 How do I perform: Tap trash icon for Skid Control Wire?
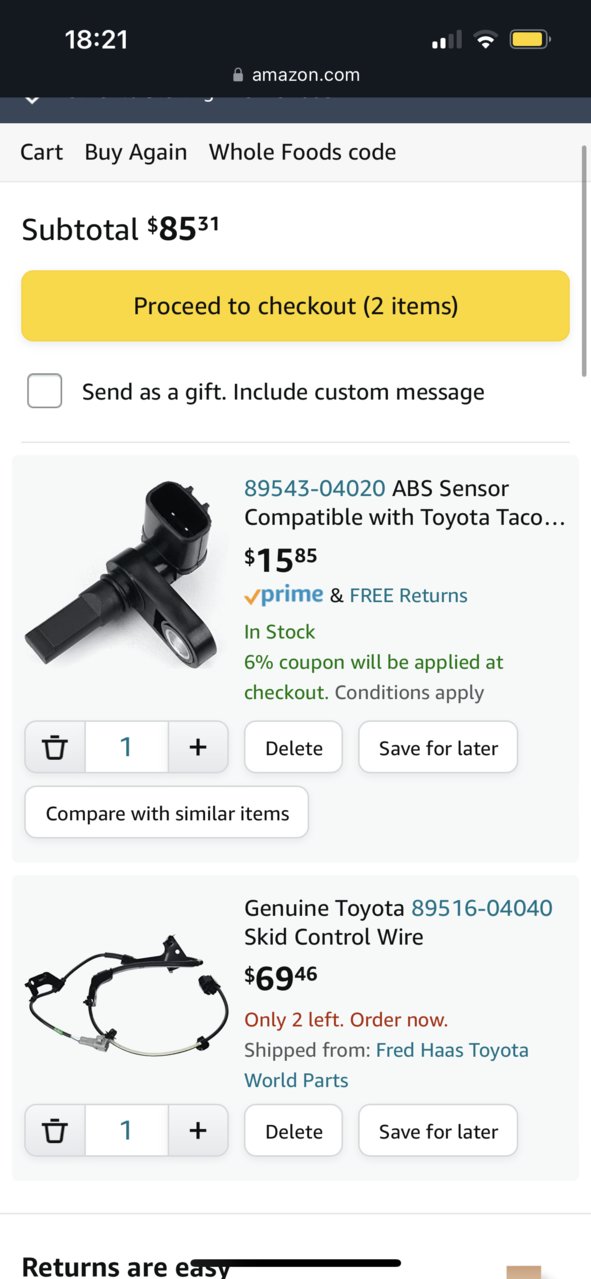tap(56, 1130)
